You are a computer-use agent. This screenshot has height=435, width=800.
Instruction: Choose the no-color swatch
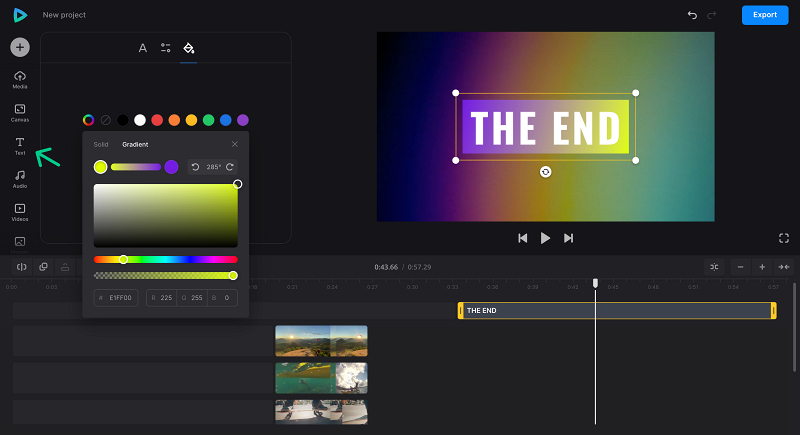(x=106, y=120)
